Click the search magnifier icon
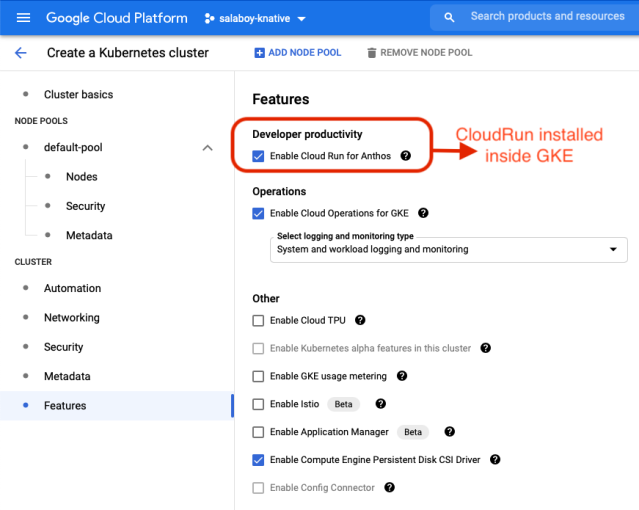Viewport: 639px width, 510px height. click(449, 17)
